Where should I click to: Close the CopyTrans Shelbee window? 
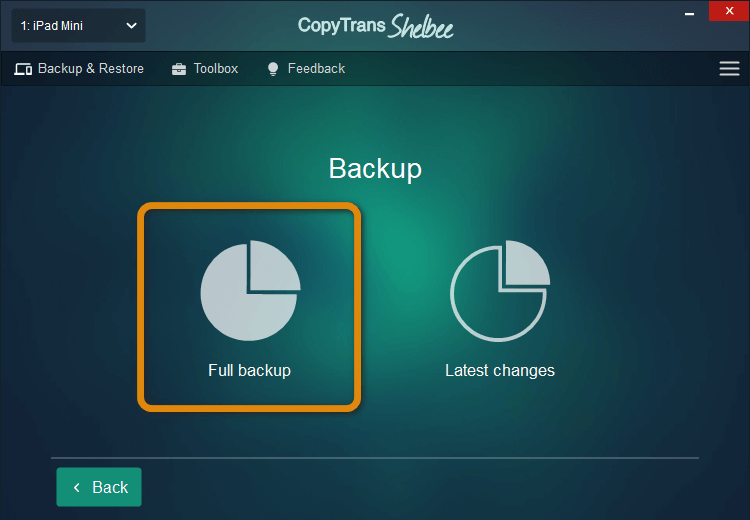click(729, 11)
